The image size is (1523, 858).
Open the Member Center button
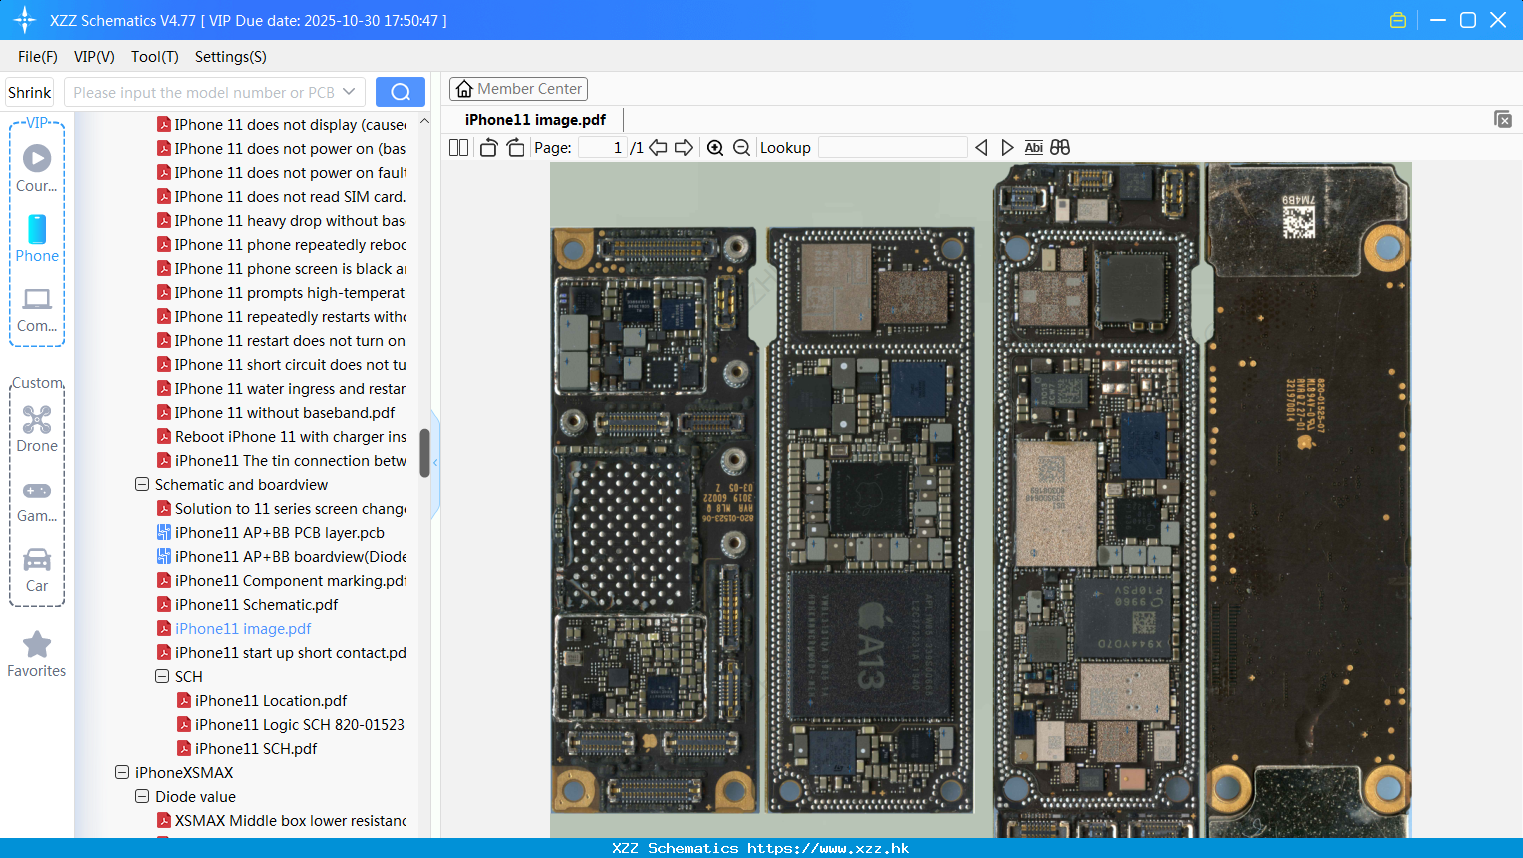pyautogui.click(x=518, y=89)
